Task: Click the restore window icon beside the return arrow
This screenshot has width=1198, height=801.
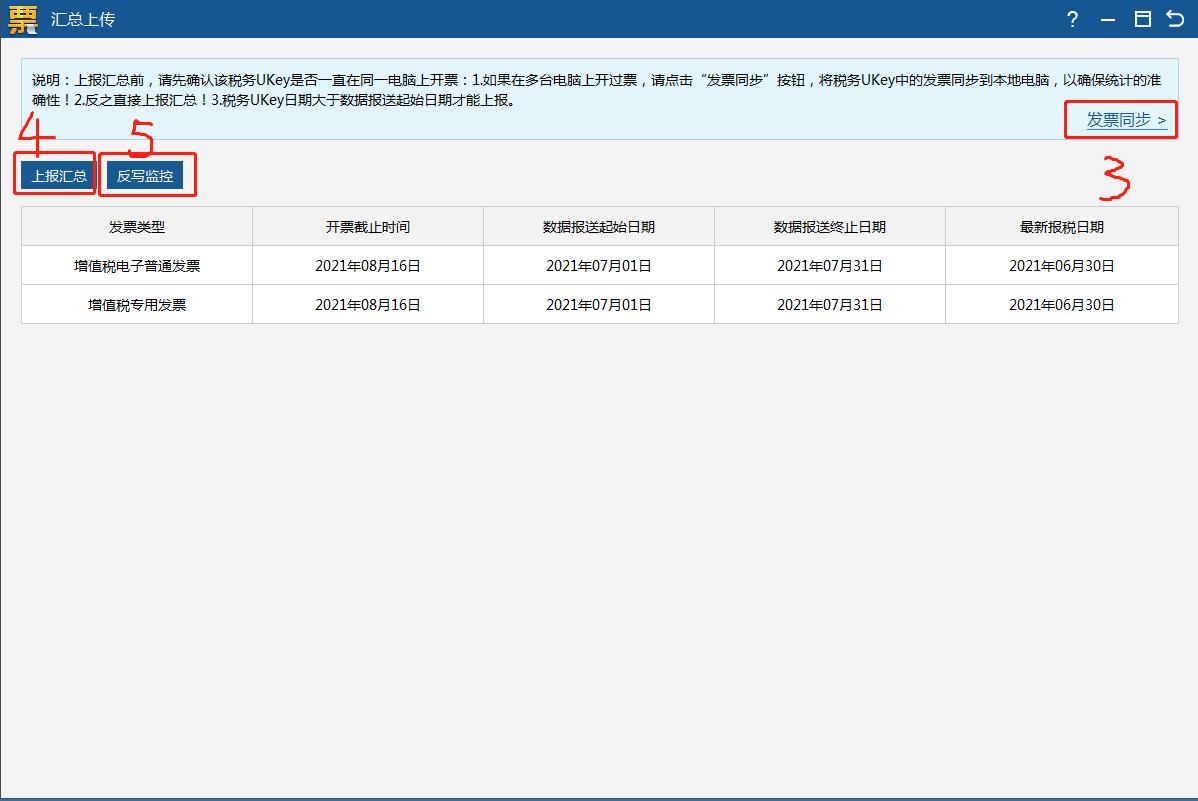Action: (x=1142, y=18)
